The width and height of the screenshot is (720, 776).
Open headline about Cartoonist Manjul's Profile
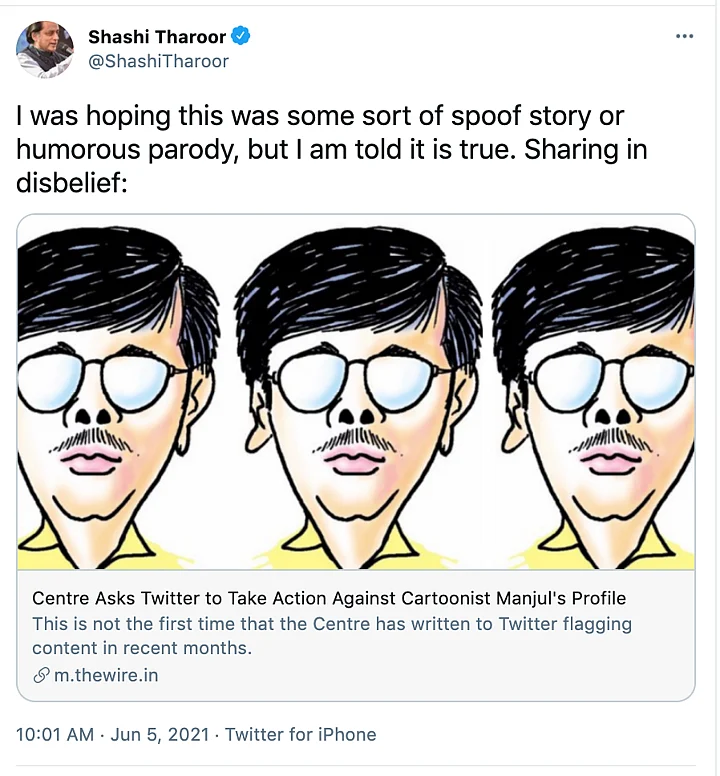[x=329, y=598]
